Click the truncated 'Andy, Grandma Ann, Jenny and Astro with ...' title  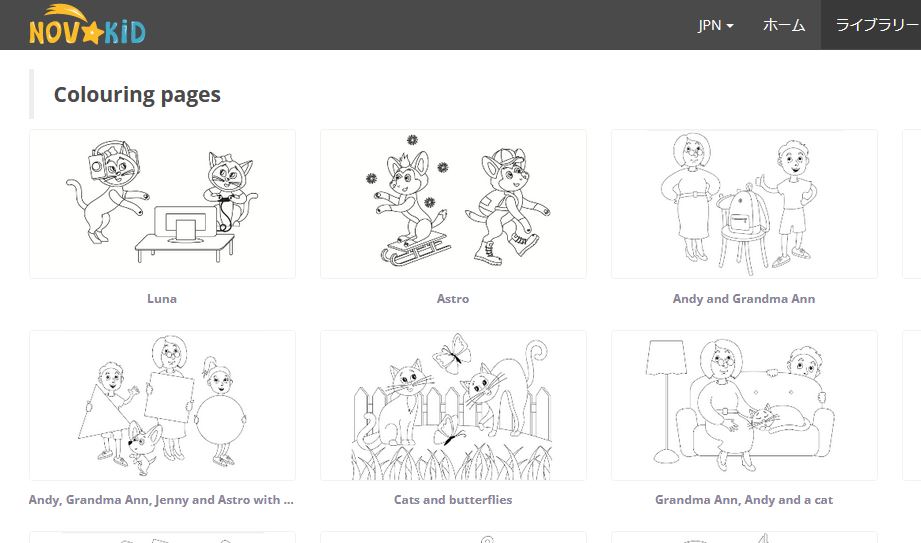(x=162, y=500)
